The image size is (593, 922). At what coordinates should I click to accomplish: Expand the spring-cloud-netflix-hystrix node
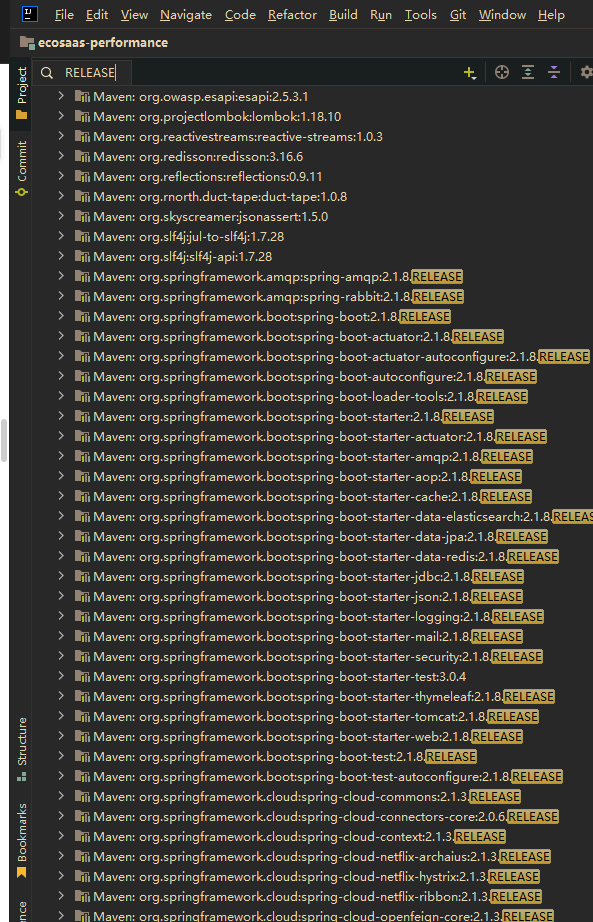pyautogui.click(x=61, y=876)
